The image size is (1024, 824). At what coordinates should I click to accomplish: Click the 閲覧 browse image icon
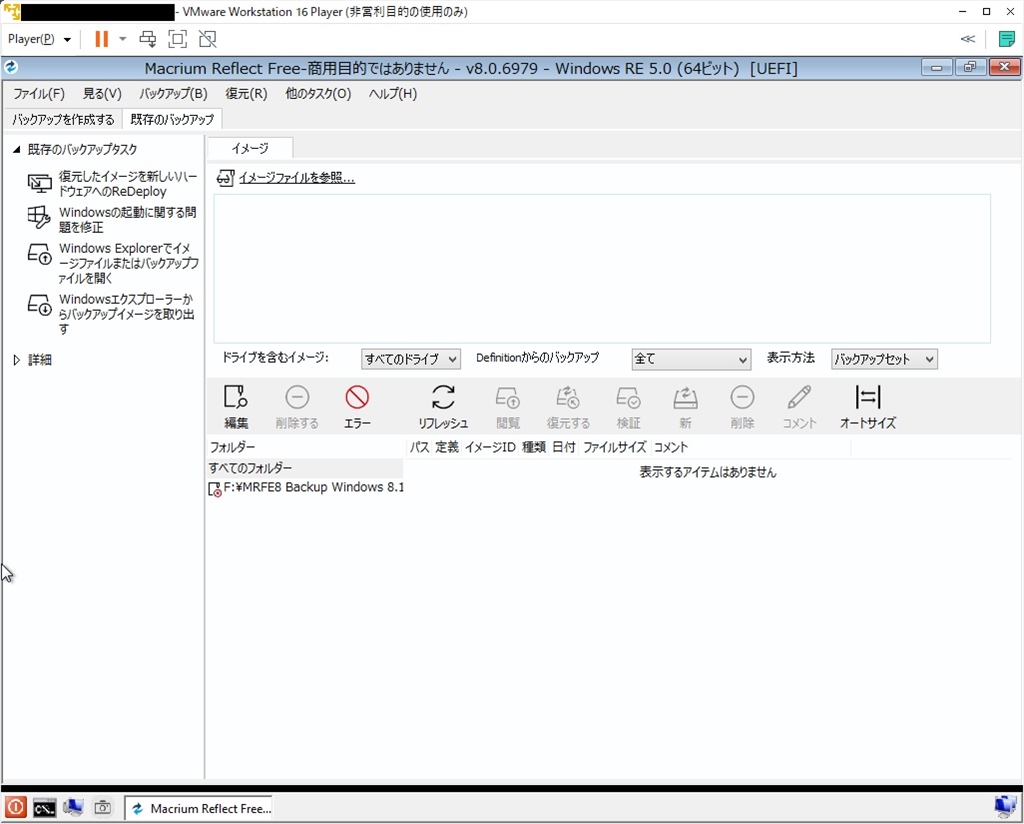(507, 397)
